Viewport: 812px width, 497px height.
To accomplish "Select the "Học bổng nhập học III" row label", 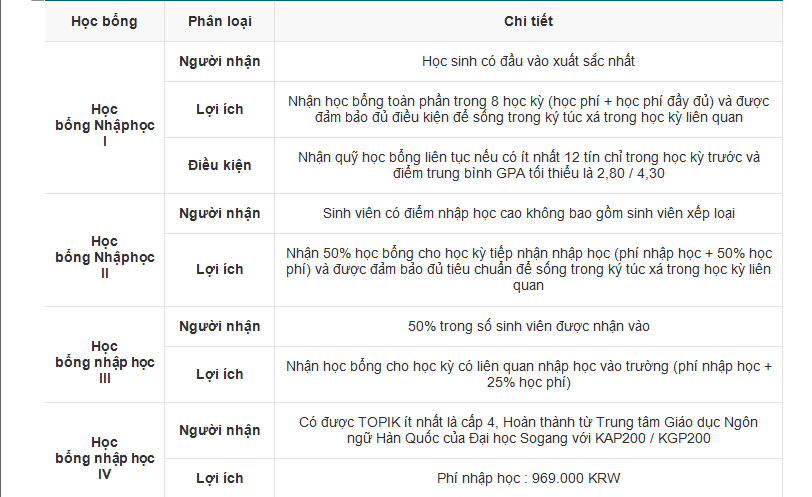I will point(105,363).
